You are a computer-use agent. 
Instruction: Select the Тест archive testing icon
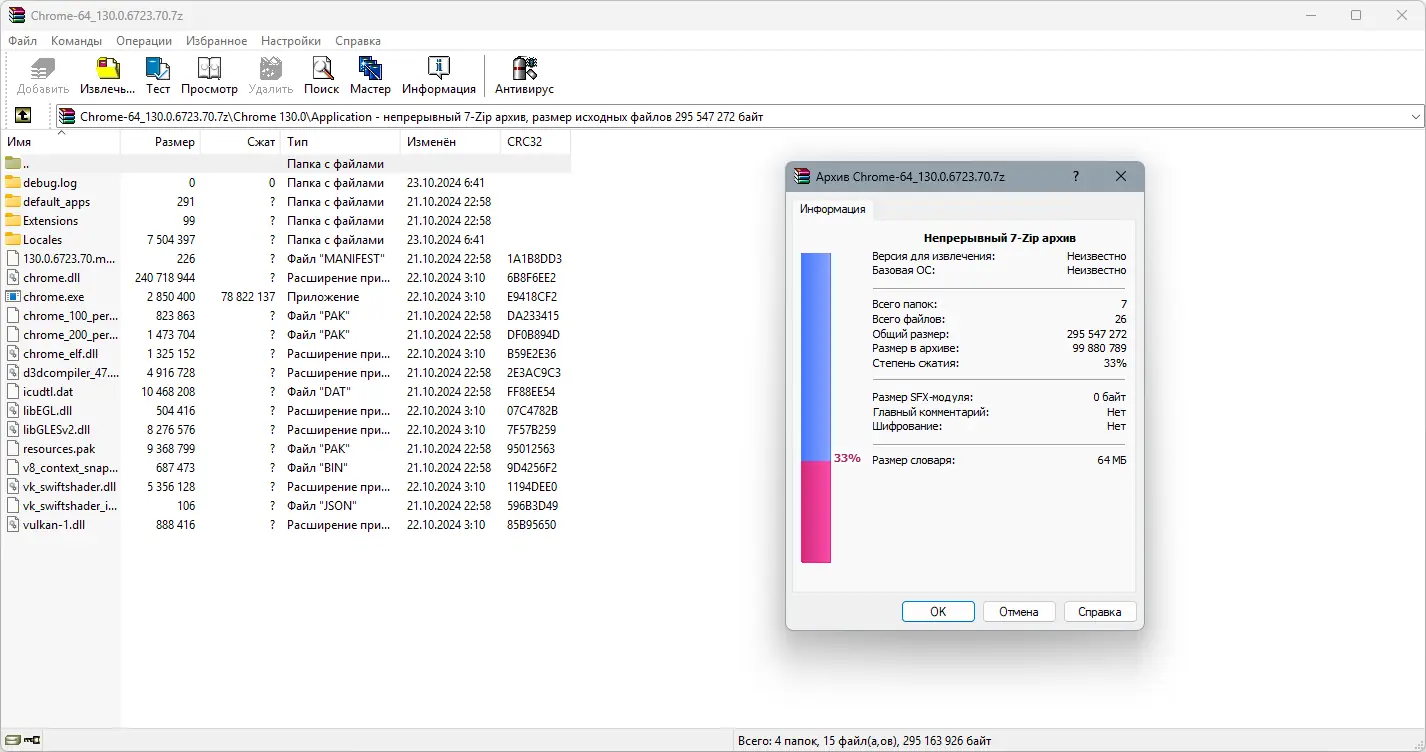click(x=157, y=70)
